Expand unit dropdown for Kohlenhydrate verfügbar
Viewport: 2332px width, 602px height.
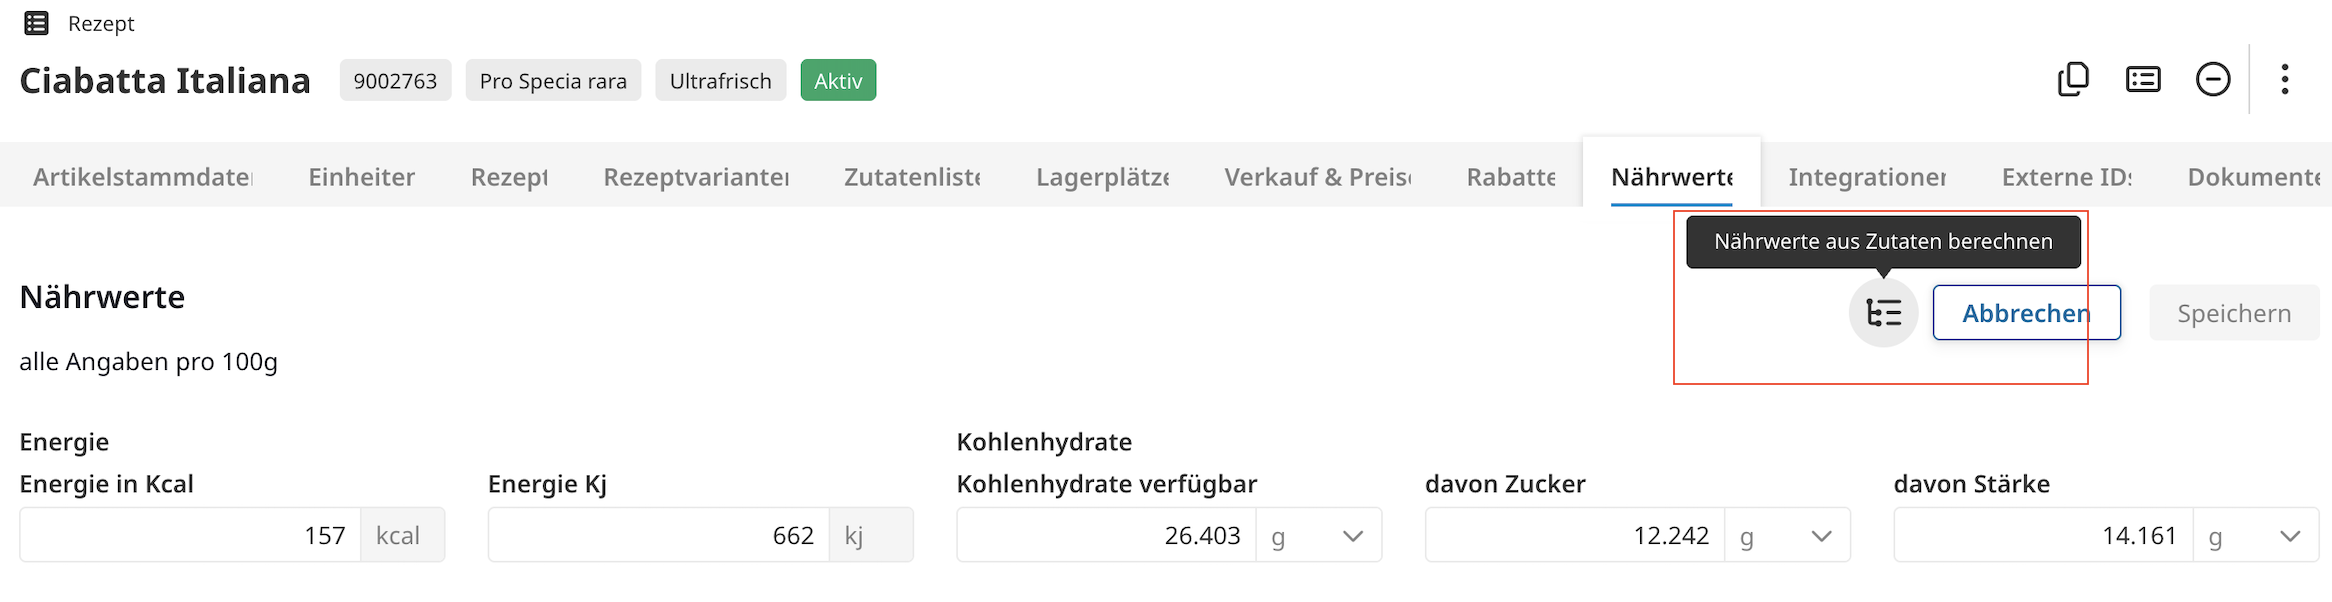click(1352, 536)
